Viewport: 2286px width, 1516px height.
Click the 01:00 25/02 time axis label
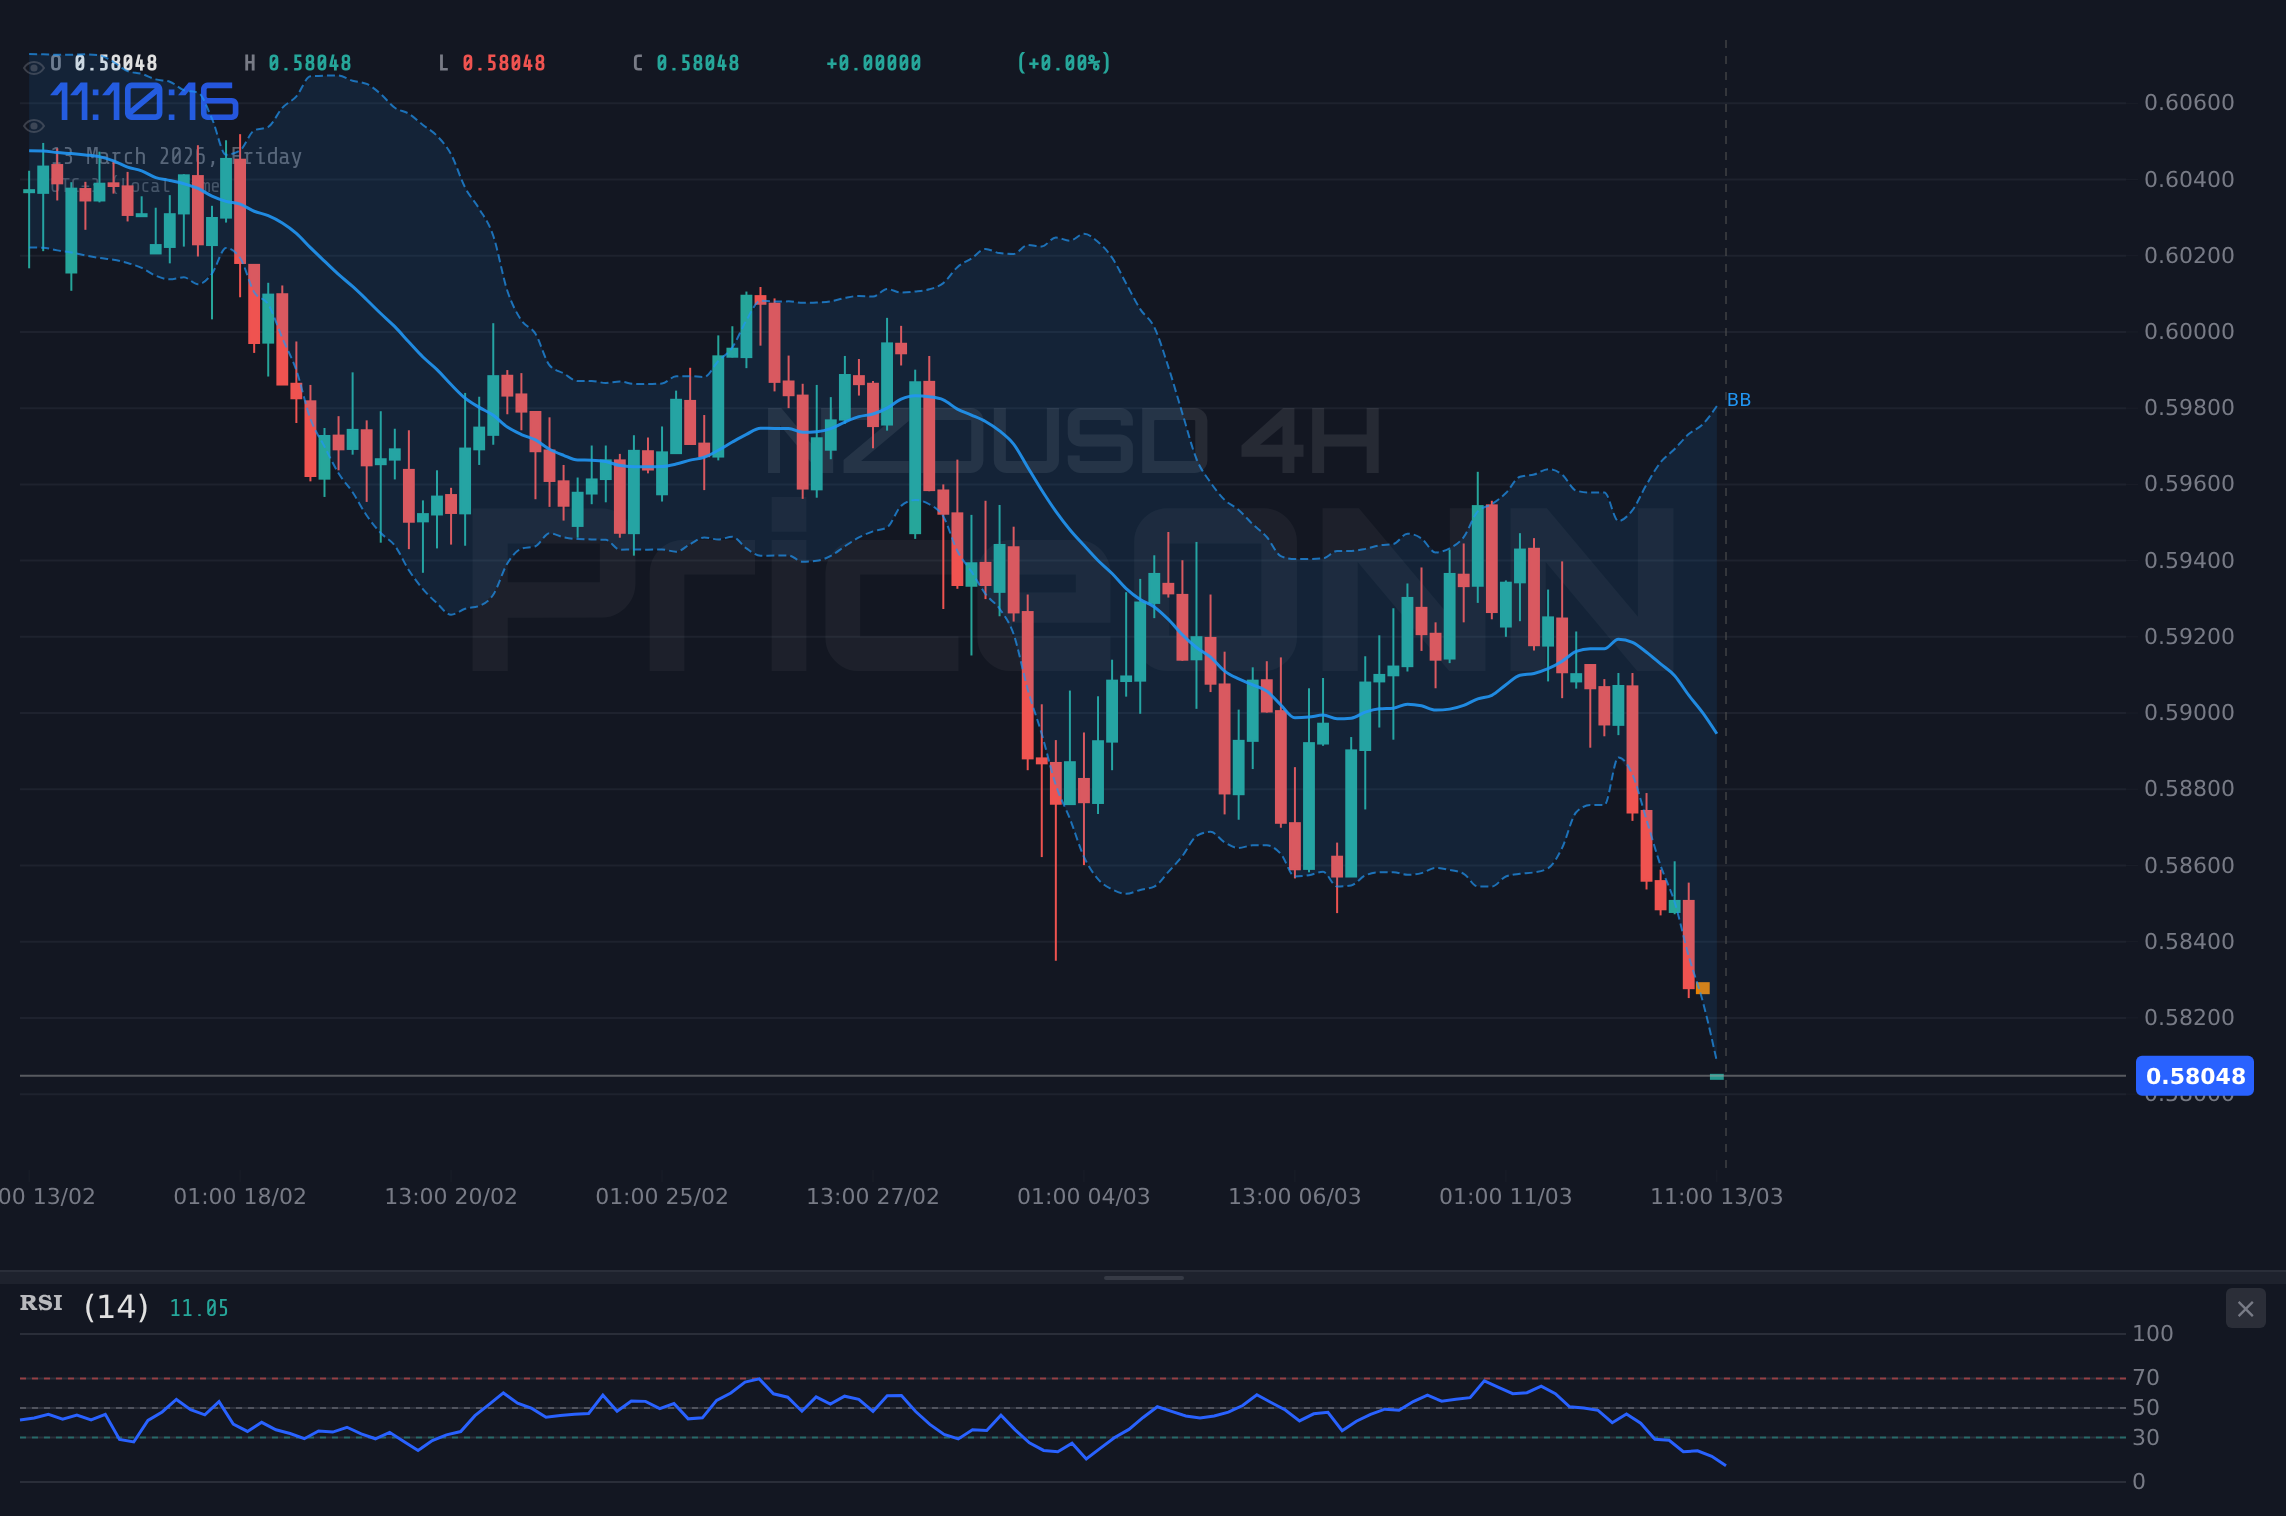click(x=662, y=1197)
